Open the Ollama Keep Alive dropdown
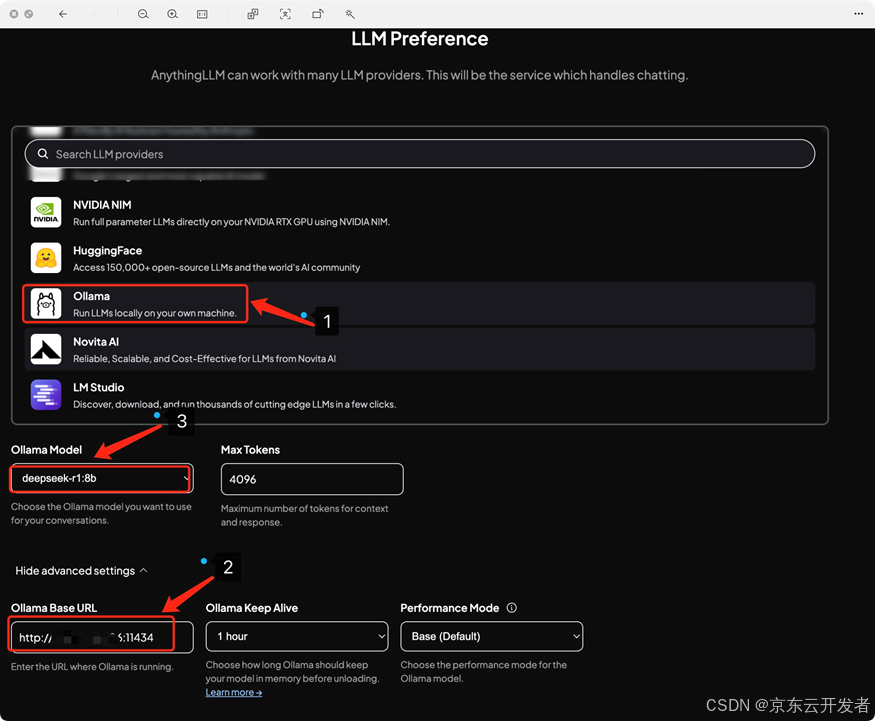875x721 pixels. (297, 636)
